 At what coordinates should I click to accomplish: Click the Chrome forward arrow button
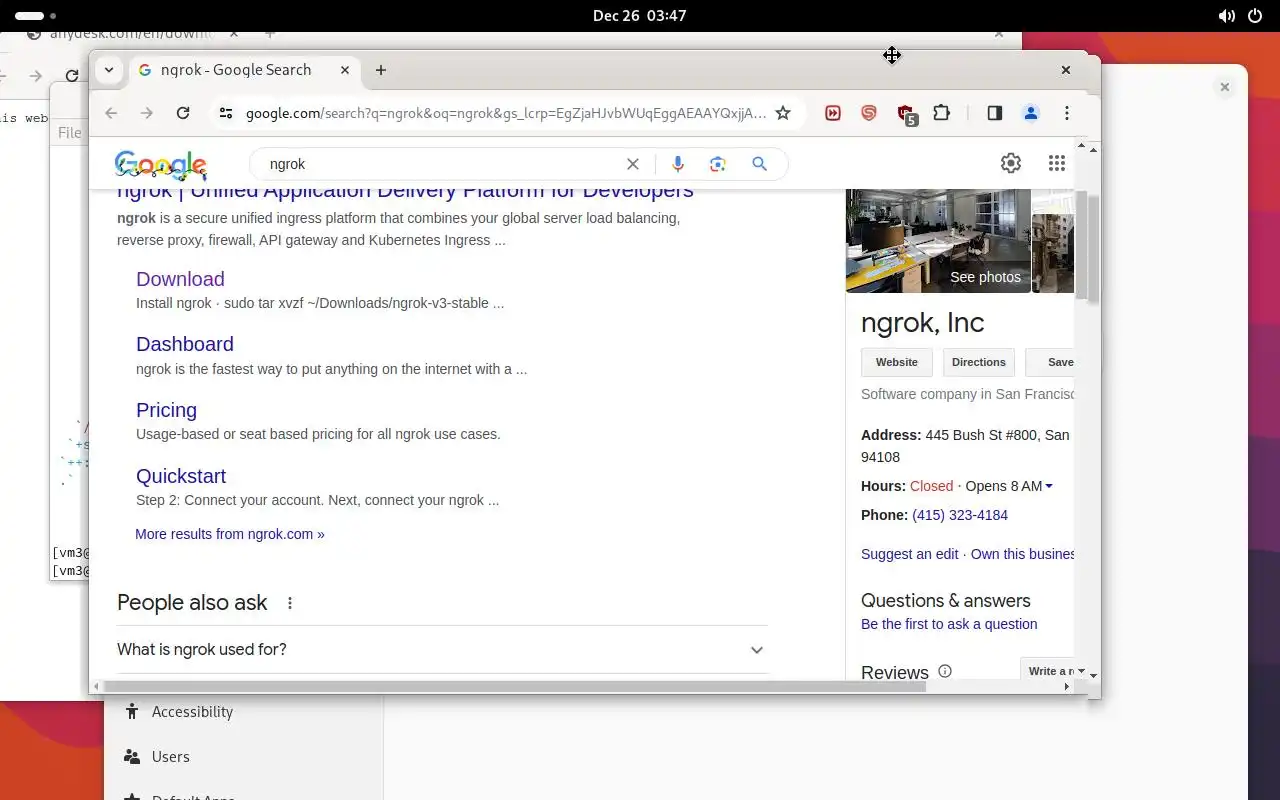(147, 113)
